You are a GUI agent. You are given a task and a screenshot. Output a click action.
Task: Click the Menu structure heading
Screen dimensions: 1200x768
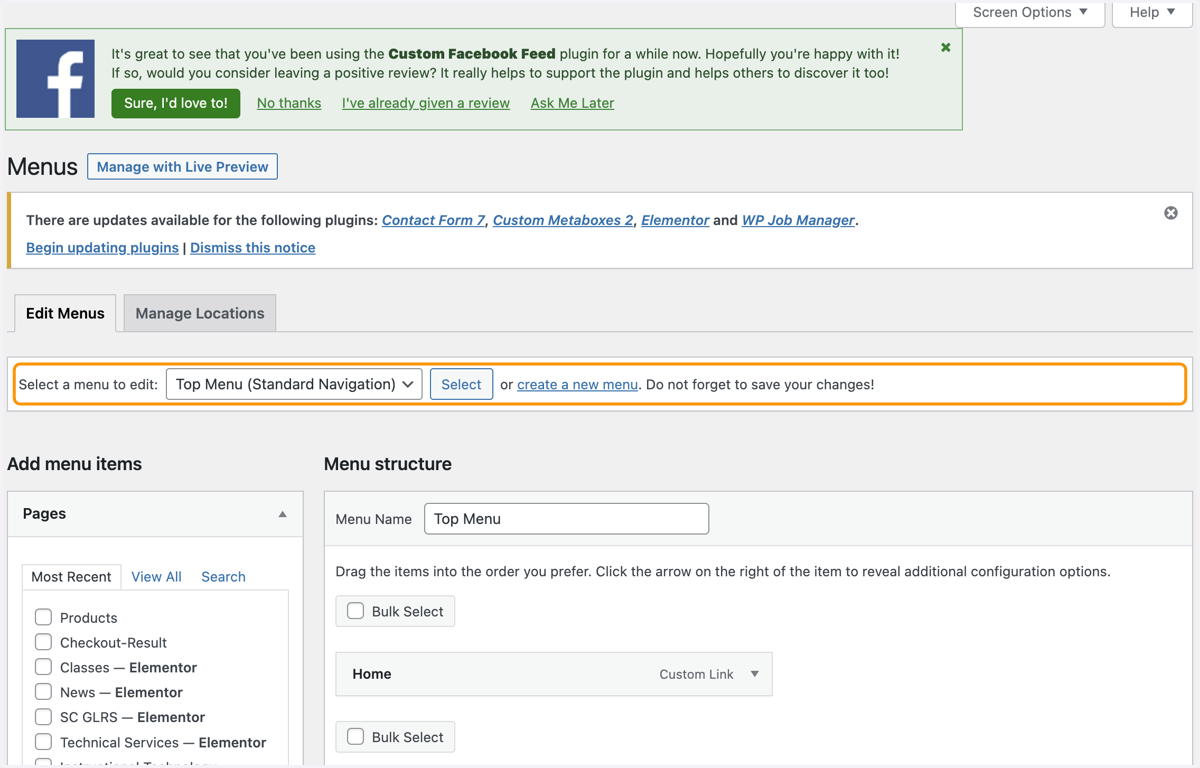pyautogui.click(x=388, y=464)
